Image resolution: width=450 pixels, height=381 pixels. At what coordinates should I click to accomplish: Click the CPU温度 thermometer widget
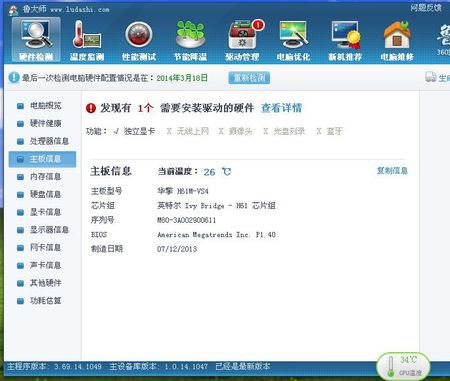coord(403,366)
